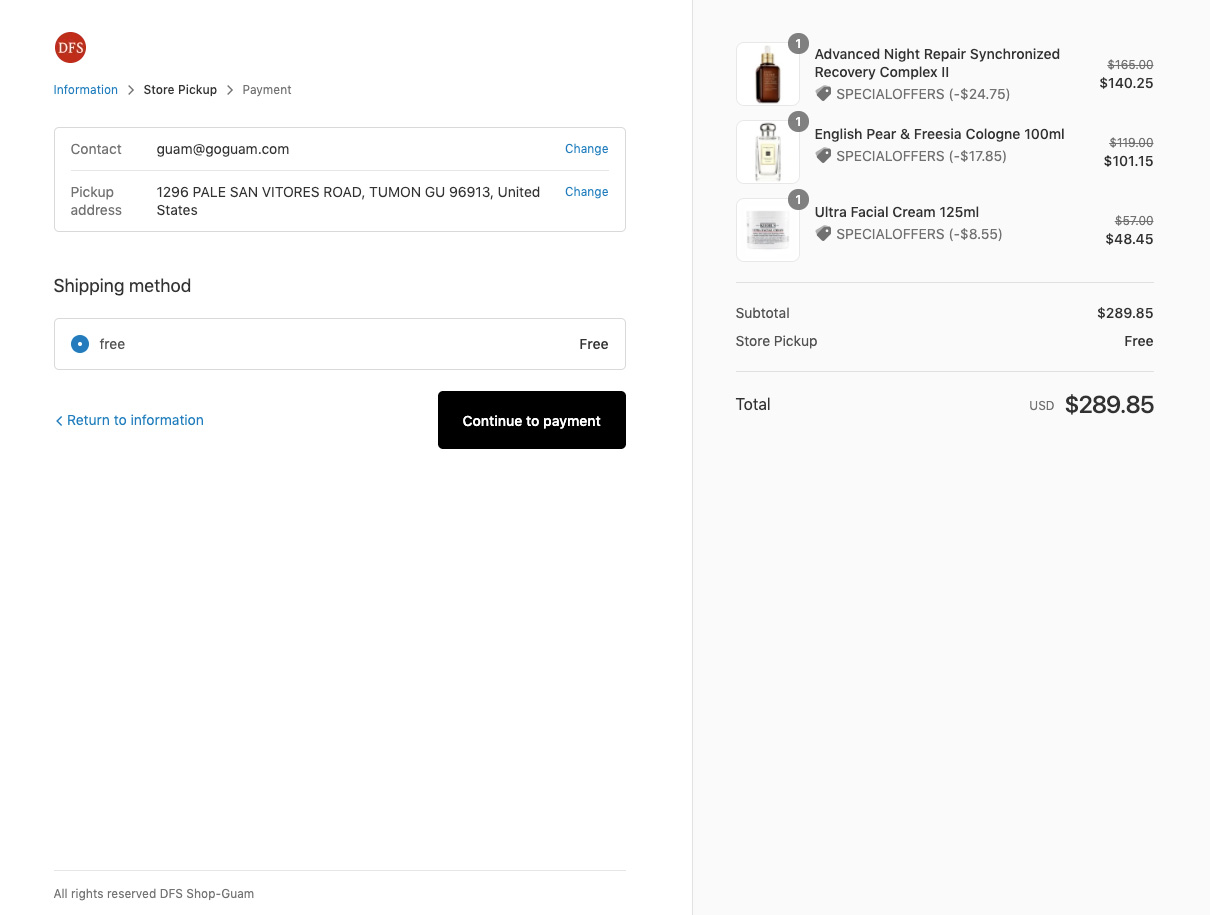Click 'English Pear & Freesia Cologne 100ml' title
The image size is (1210, 915).
(940, 134)
